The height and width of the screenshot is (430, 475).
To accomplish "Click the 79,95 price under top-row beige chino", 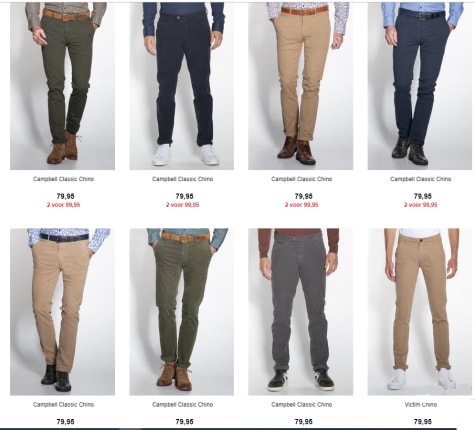I will [x=303, y=196].
